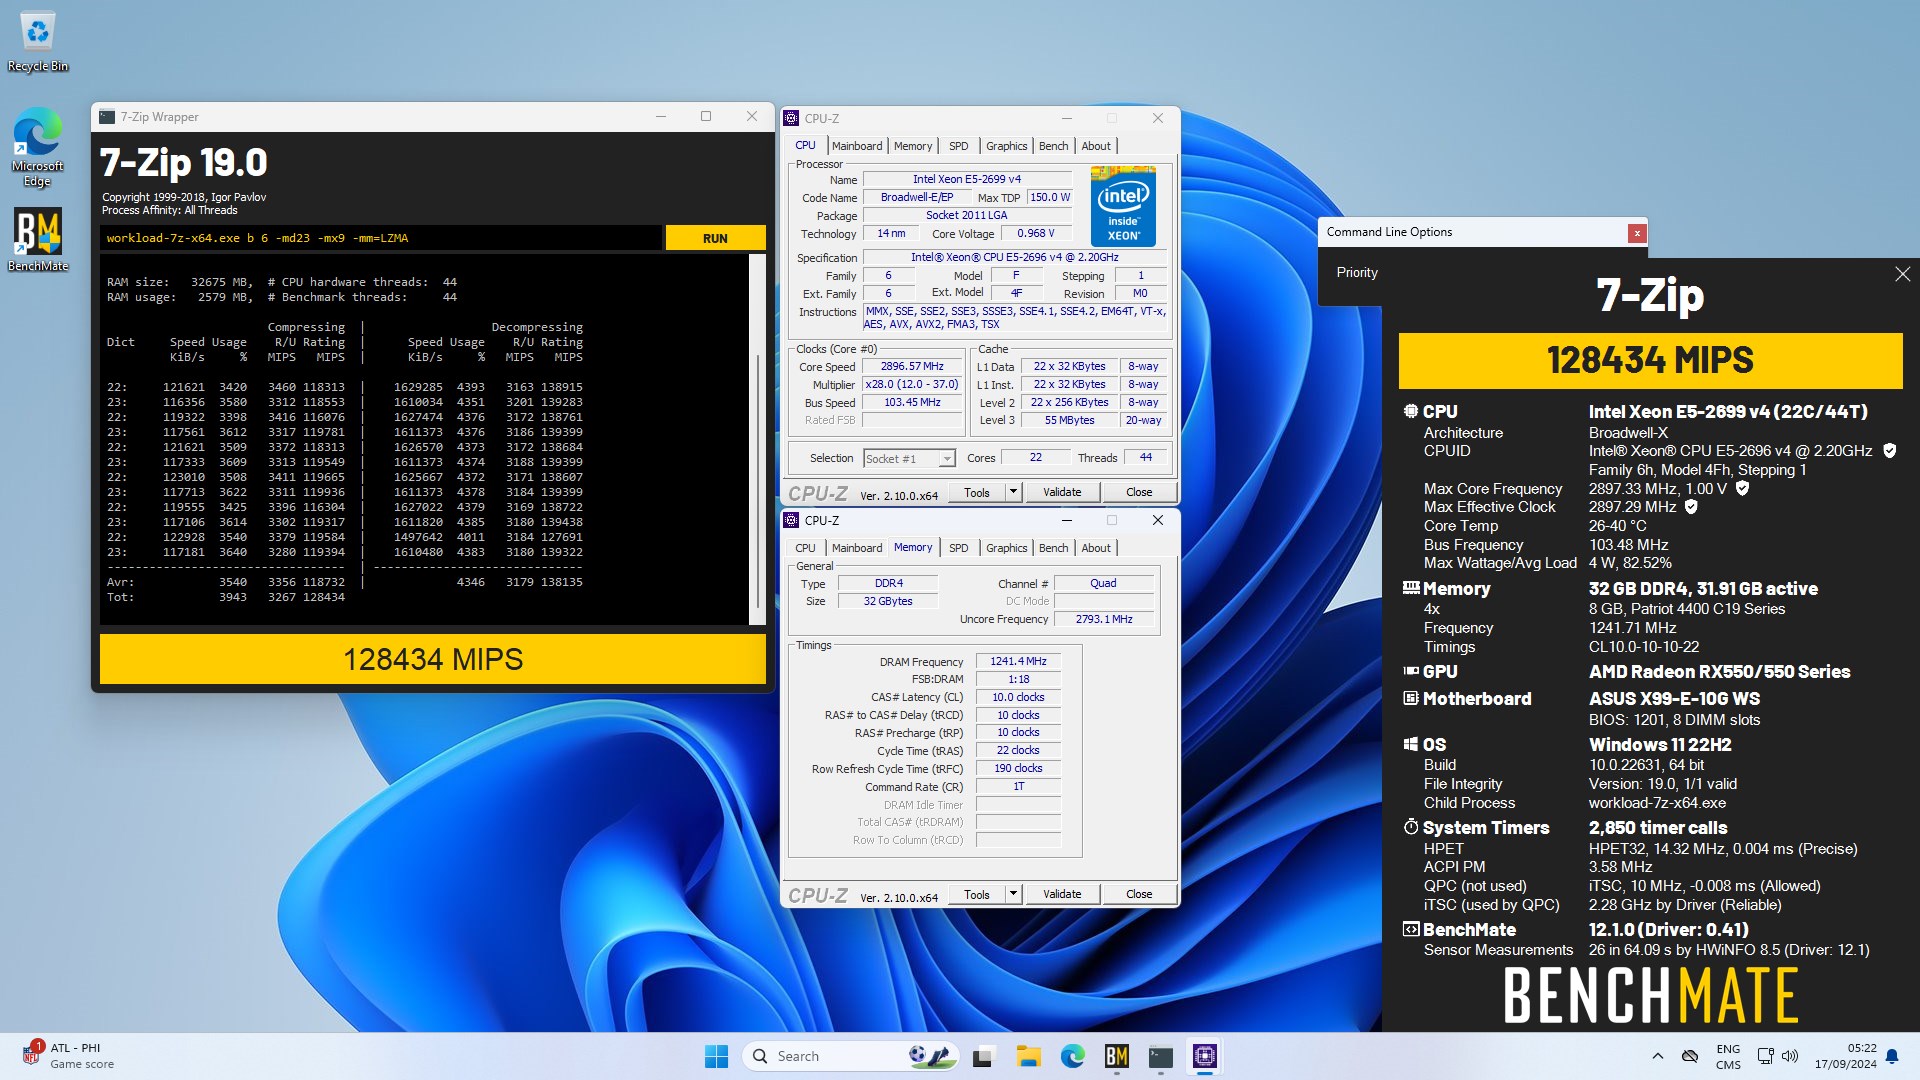Click the Intel Inside Xeon logo in CPU-Z

pos(1123,206)
